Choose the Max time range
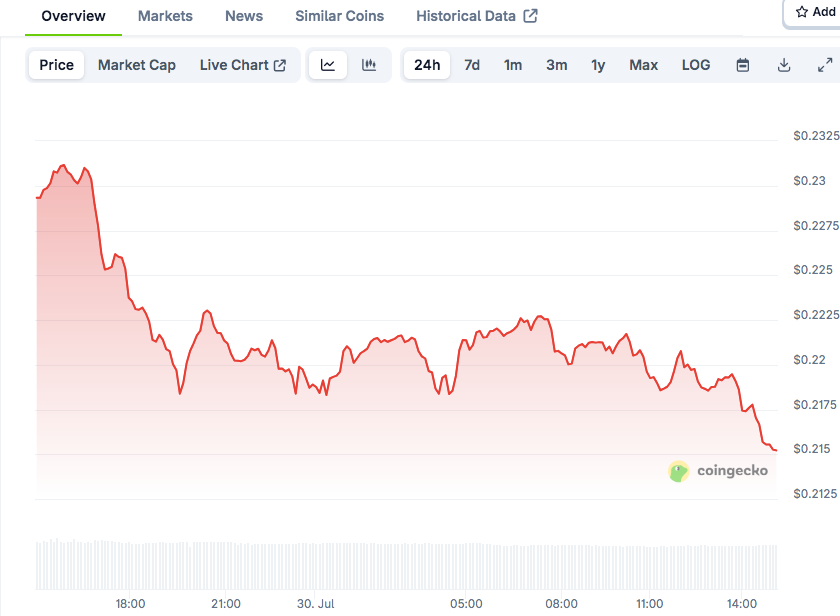Image resolution: width=840 pixels, height=616 pixels. pos(643,65)
